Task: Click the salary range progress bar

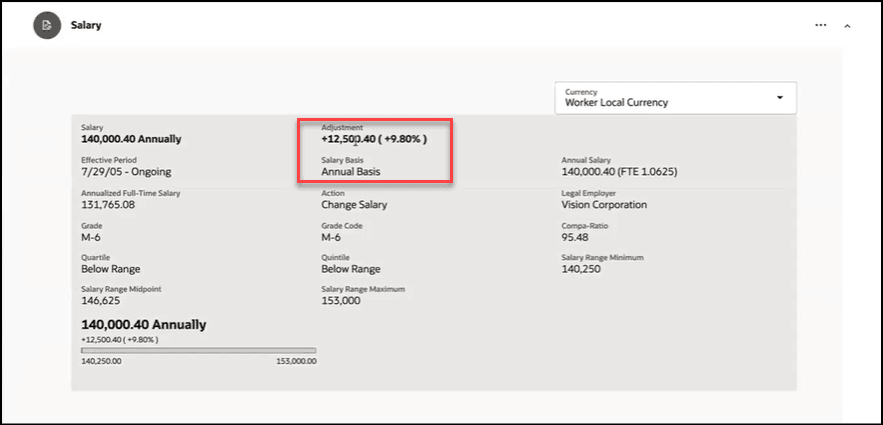Action: click(199, 350)
